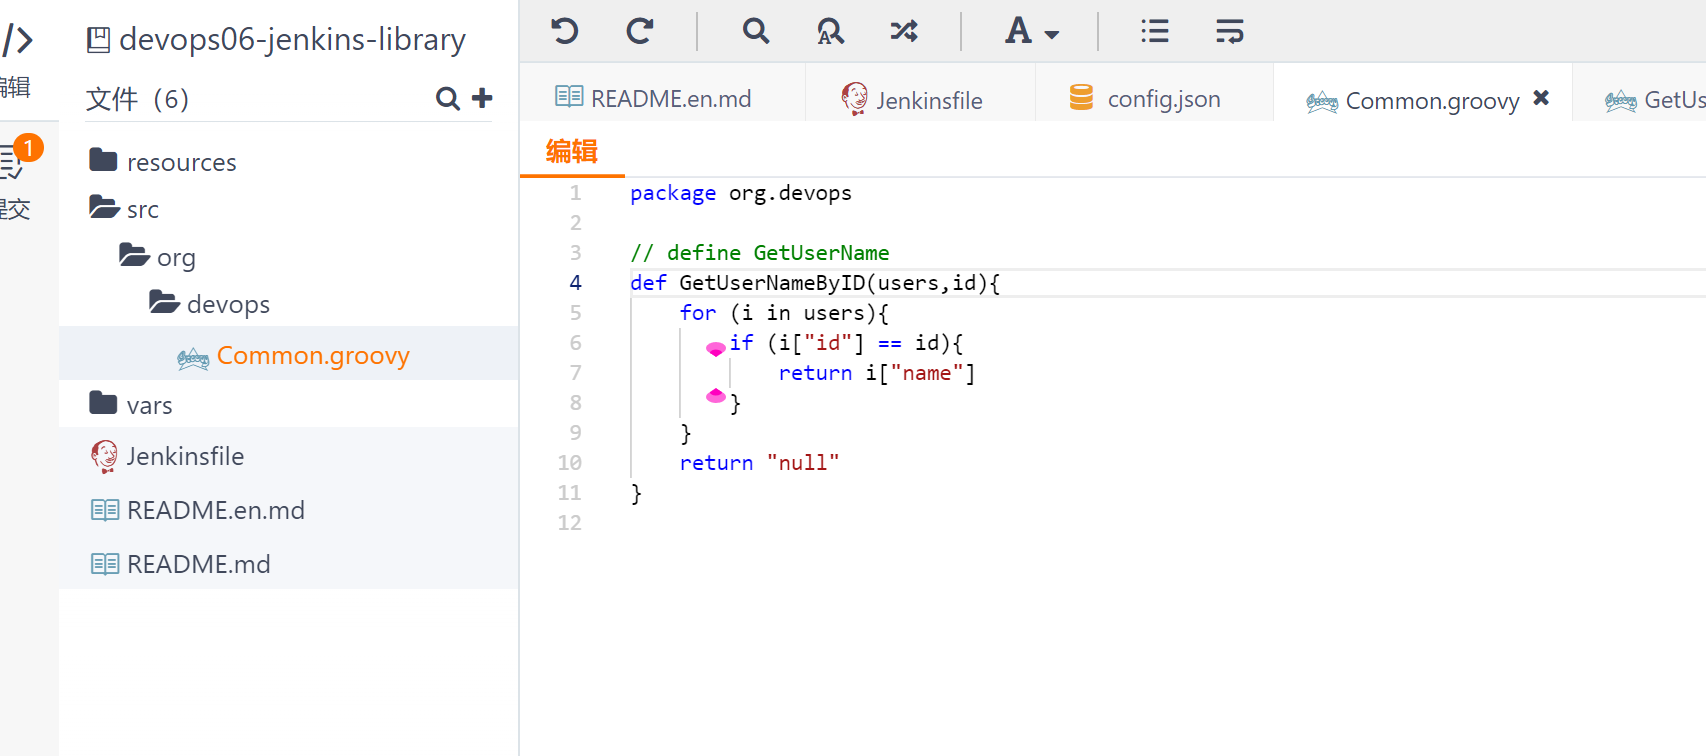Close the Common.groovy tab
1706x756 pixels.
coord(1541,98)
